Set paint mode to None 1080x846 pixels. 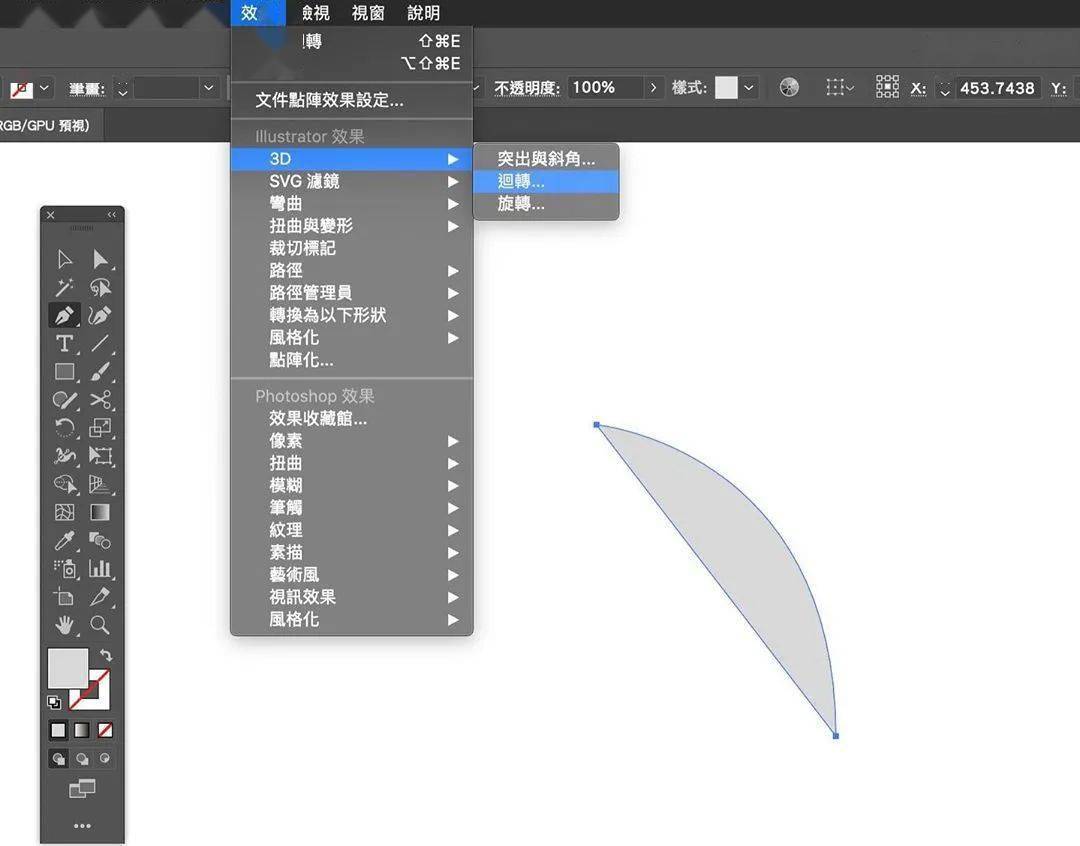[x=105, y=730]
